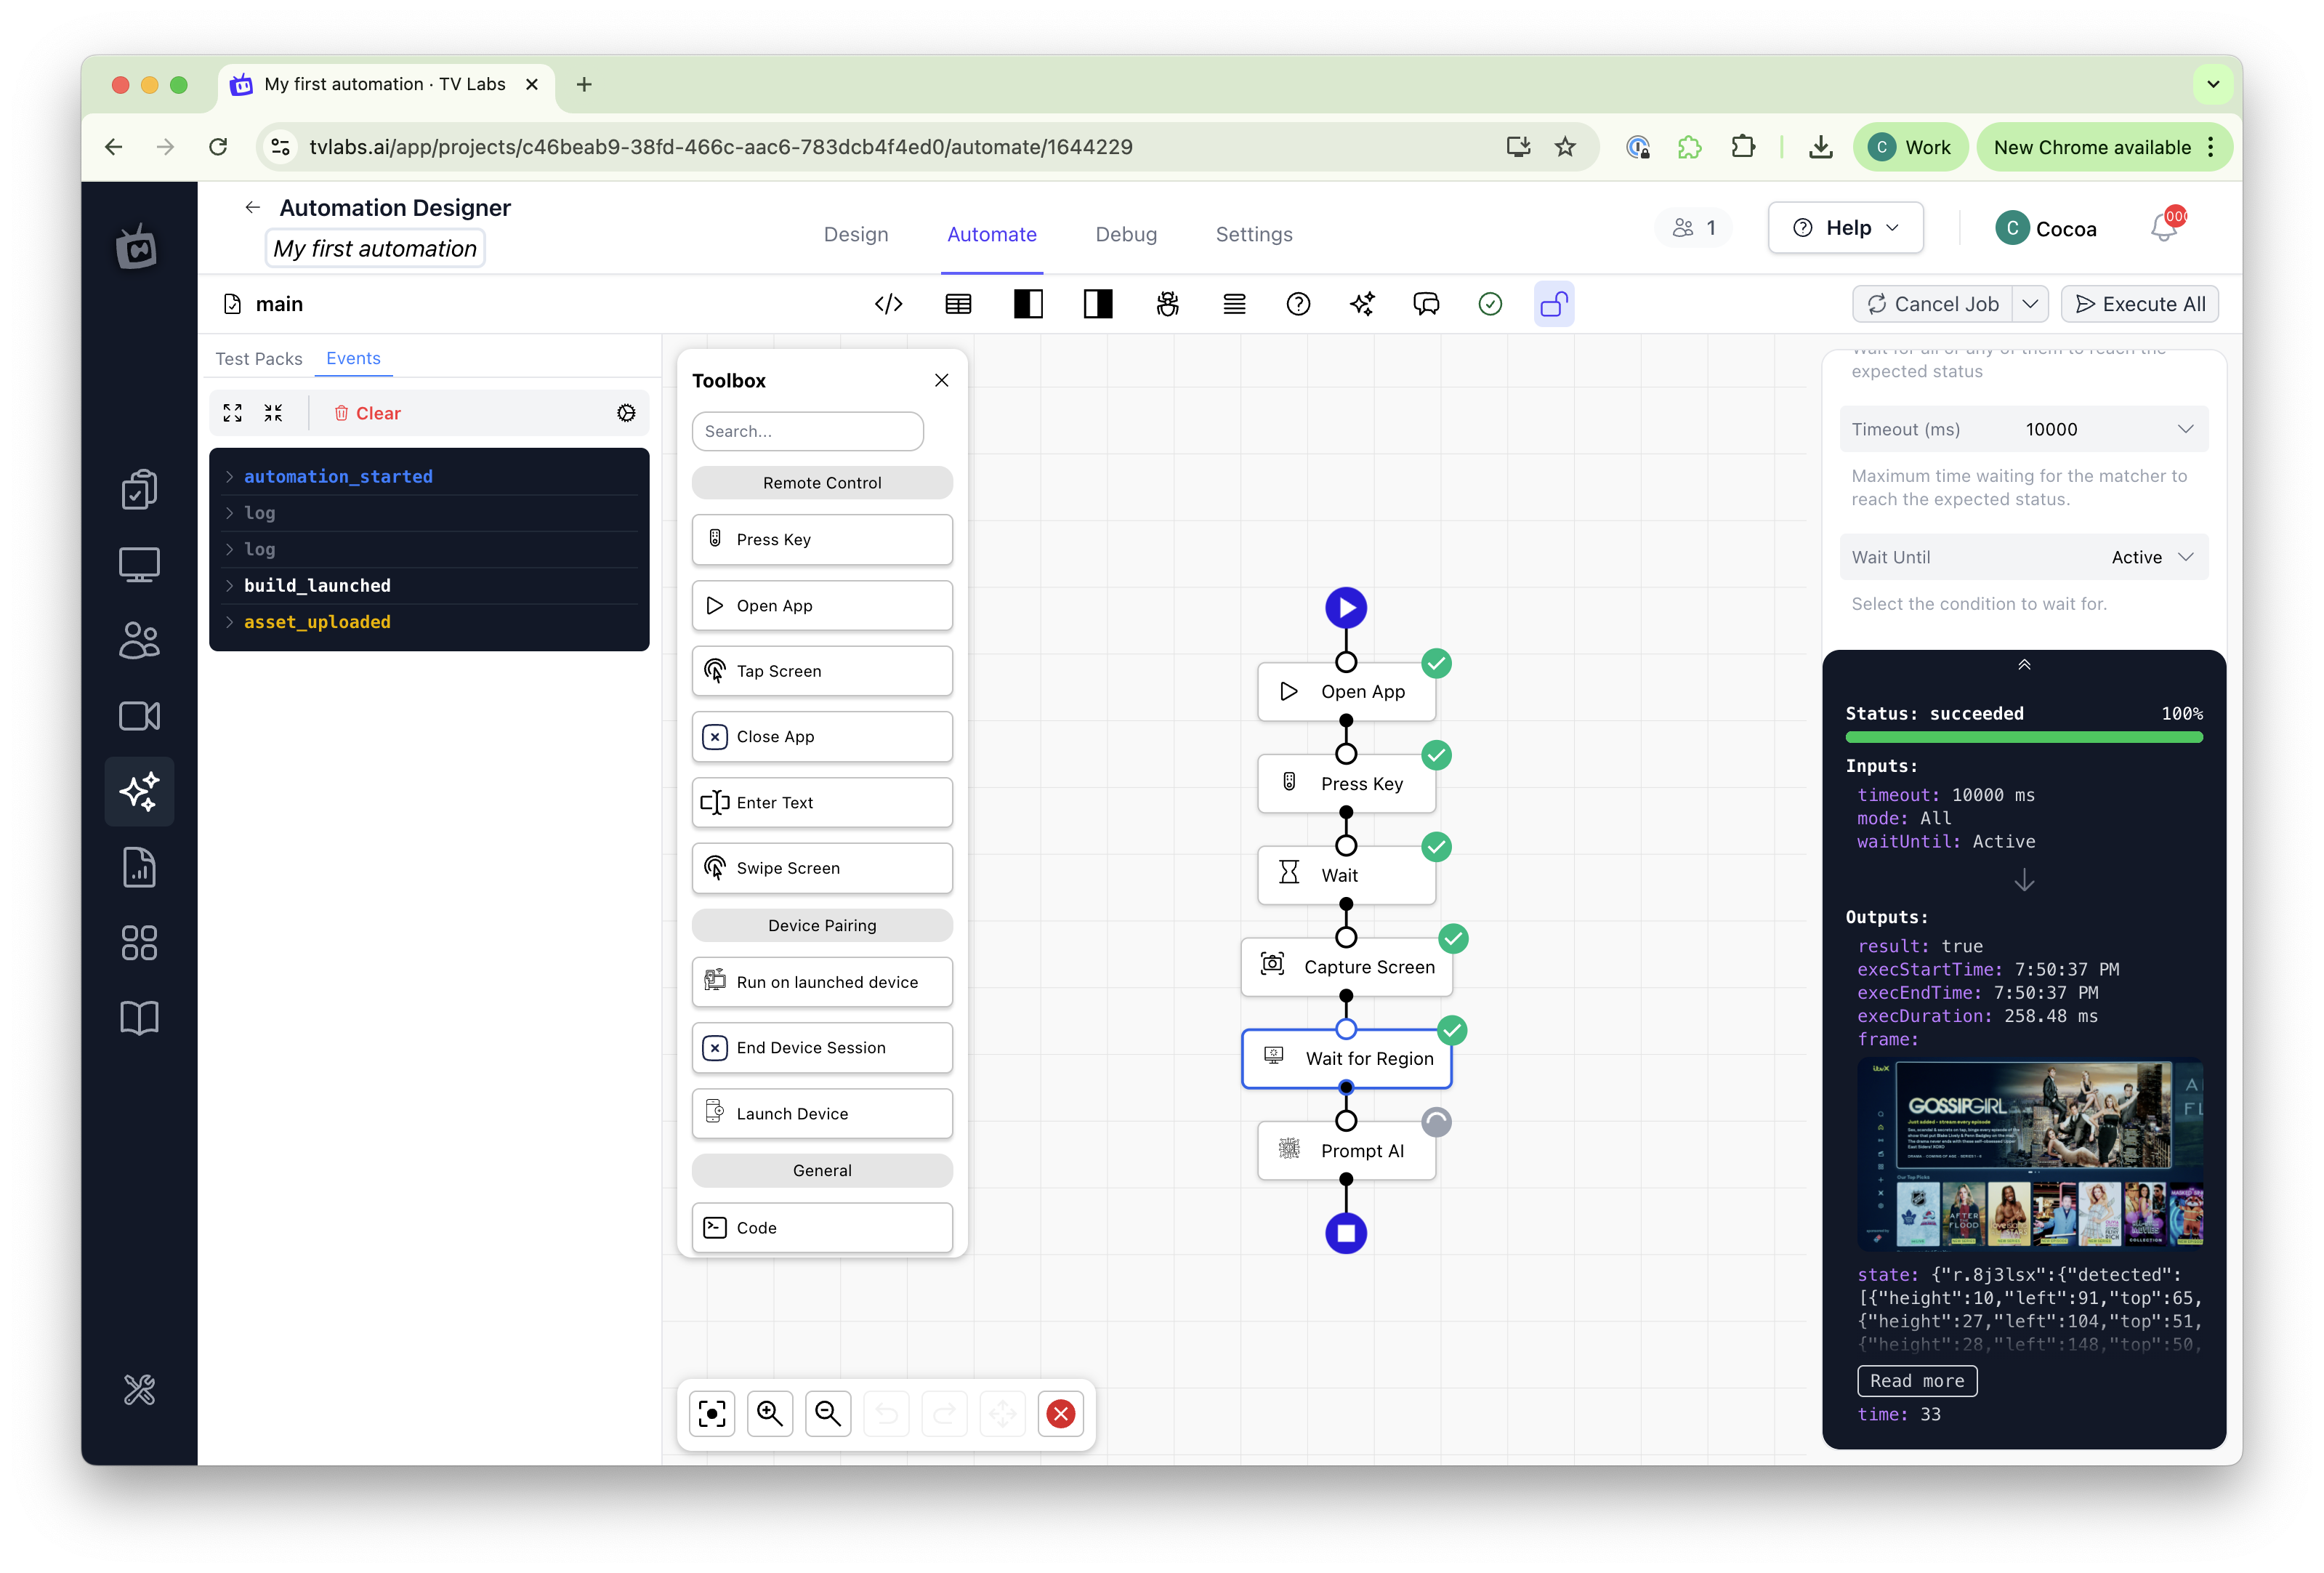Open the Timeout (ms) dropdown
2324x1573 pixels.
(2023, 428)
